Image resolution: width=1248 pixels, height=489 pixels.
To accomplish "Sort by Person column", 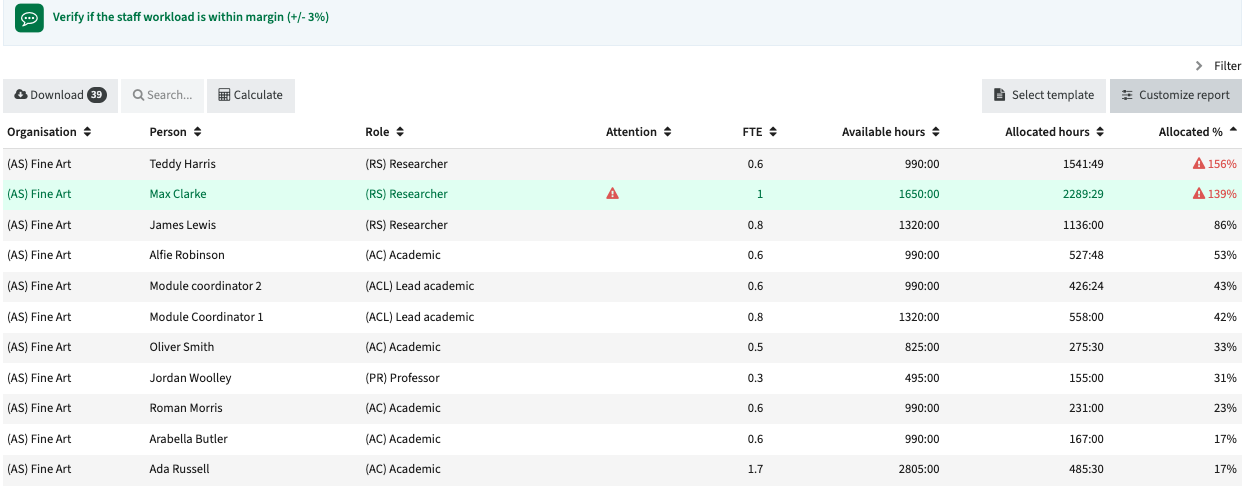I will tap(175, 132).
